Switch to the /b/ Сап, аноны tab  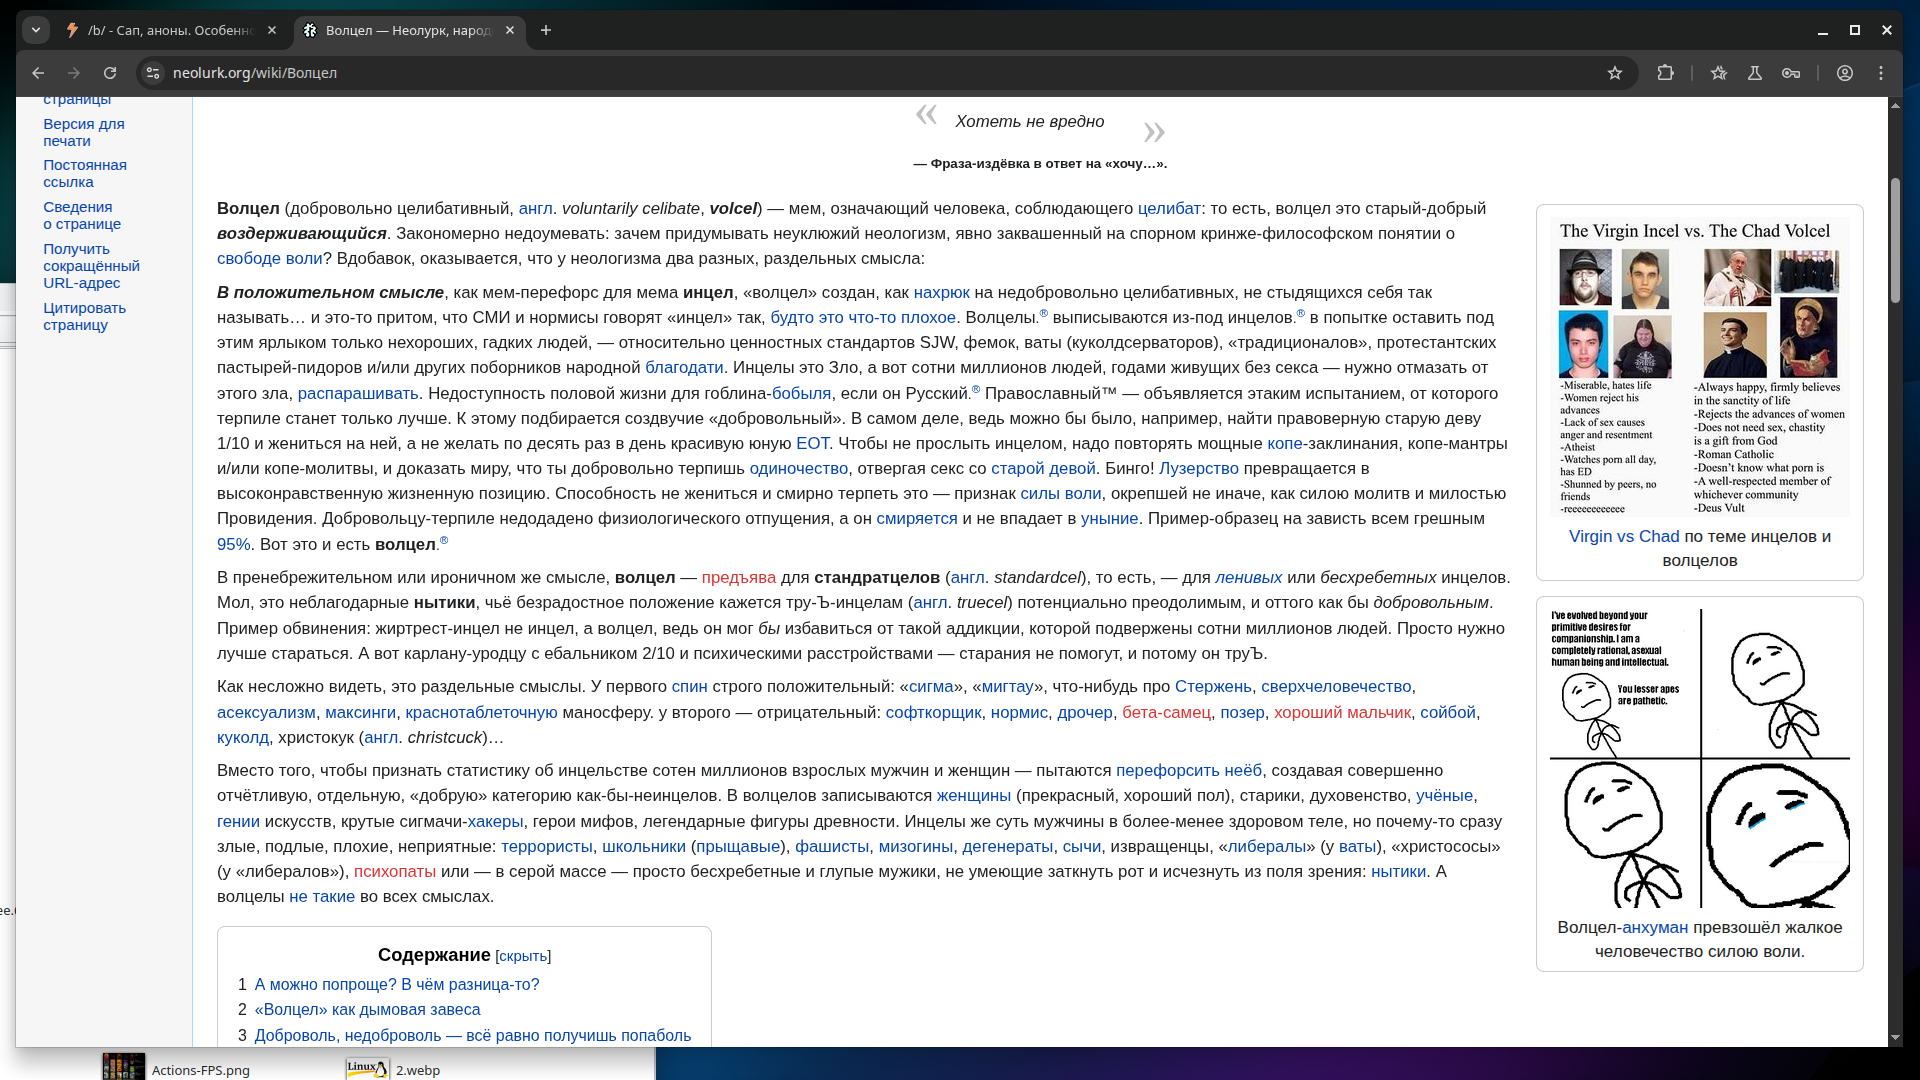click(x=170, y=30)
